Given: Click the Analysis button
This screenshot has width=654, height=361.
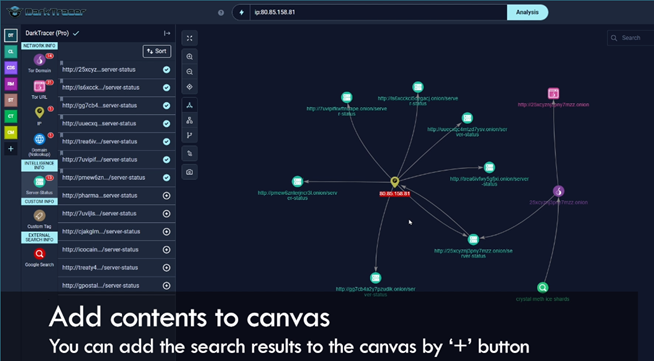Looking at the screenshot, I should point(527,12).
